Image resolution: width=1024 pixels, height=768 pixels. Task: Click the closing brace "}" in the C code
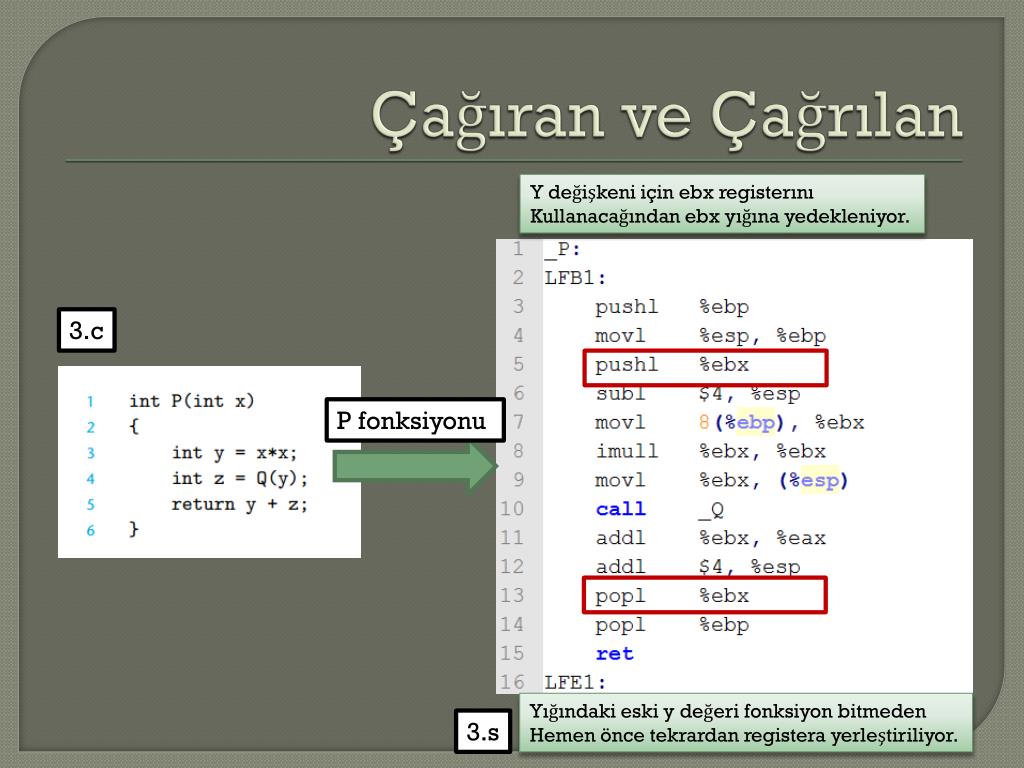[134, 528]
